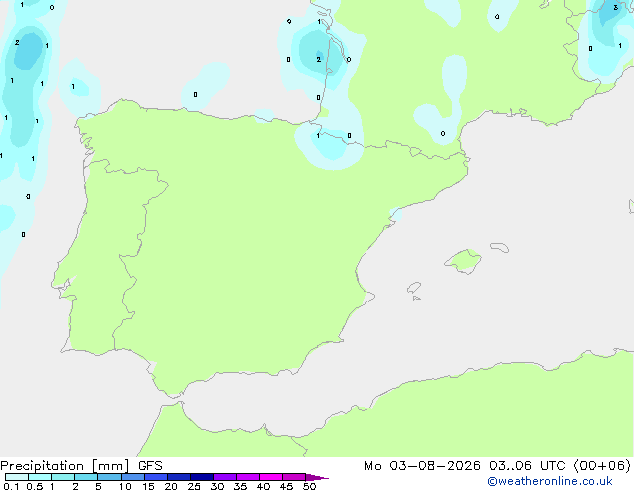Click the "10" legend scale label

pos(125,486)
